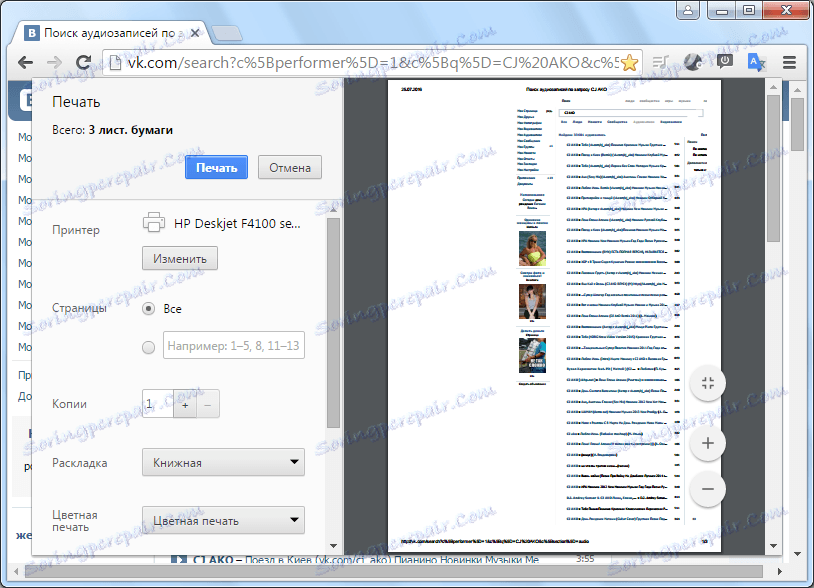814x588 pixels.
Task: Open the Google Translate extension icon
Action: click(x=756, y=62)
